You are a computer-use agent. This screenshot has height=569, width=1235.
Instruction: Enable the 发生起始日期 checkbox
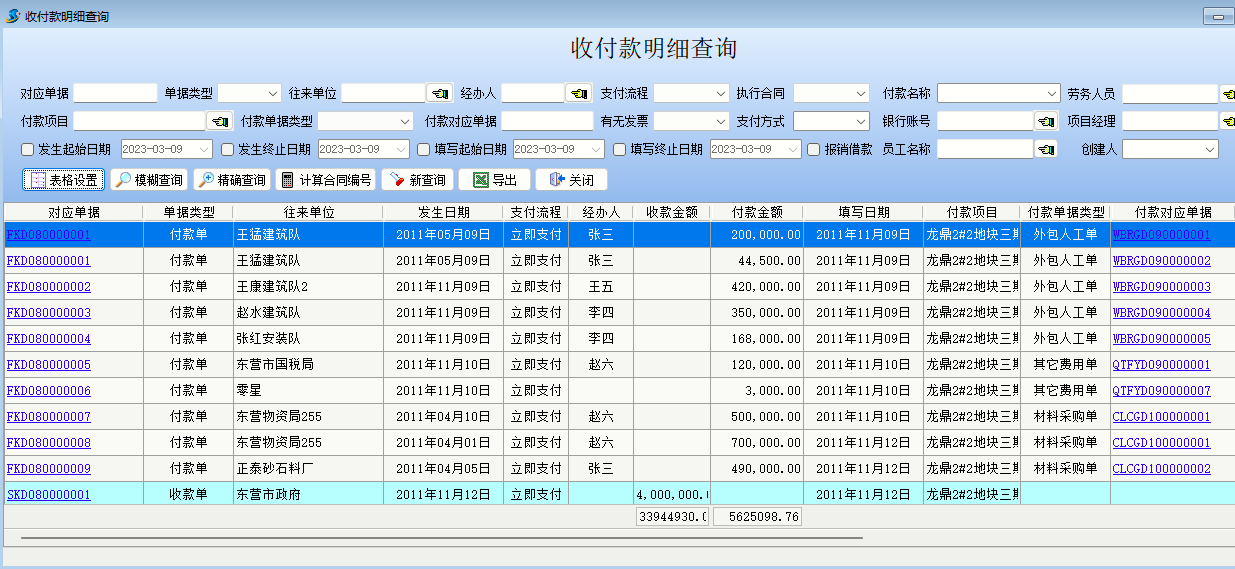(x=28, y=149)
